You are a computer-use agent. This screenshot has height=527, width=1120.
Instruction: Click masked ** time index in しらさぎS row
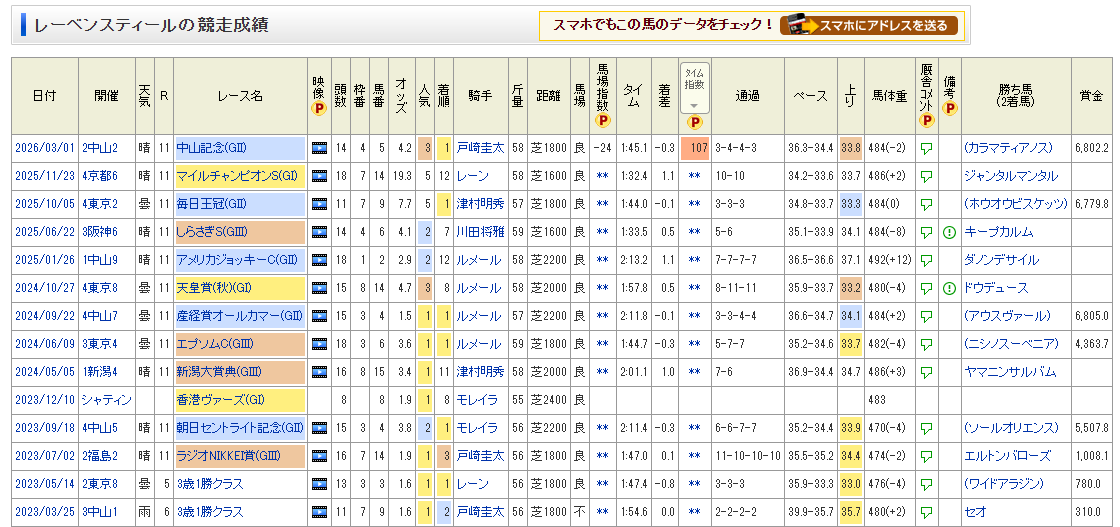(694, 232)
